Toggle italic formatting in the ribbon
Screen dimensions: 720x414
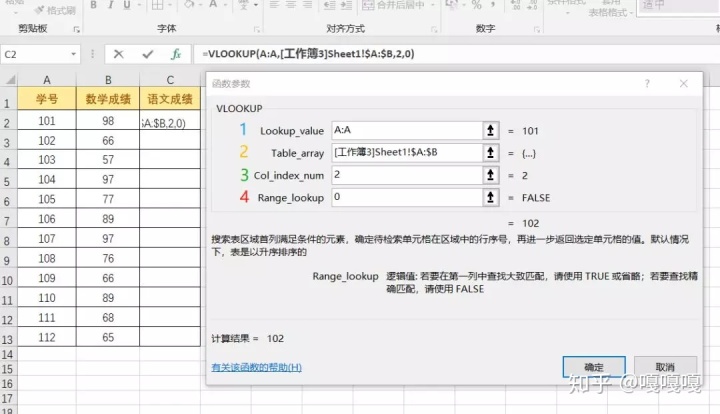click(110, 5)
